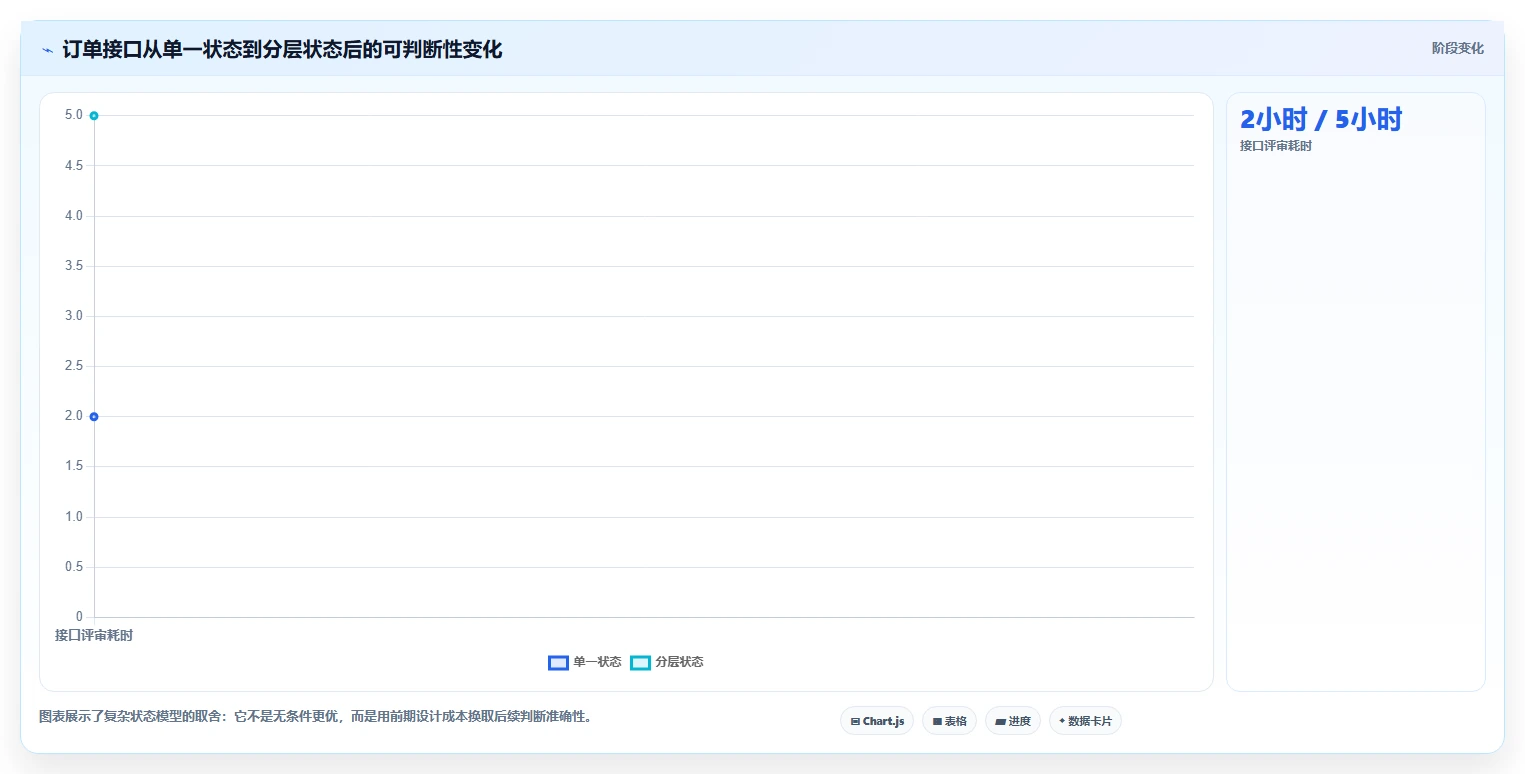Select the Chart.js tag chip
The width and height of the screenshot is (1525, 774).
coord(877,721)
